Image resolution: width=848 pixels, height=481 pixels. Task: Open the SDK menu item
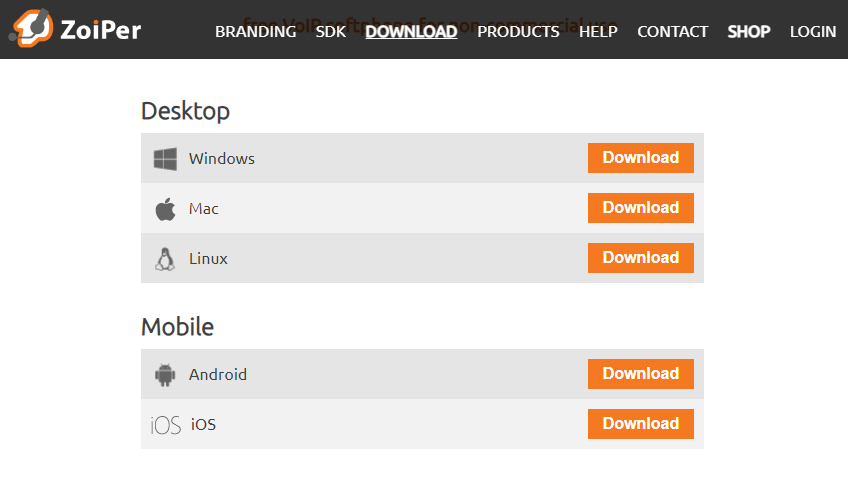tap(330, 31)
